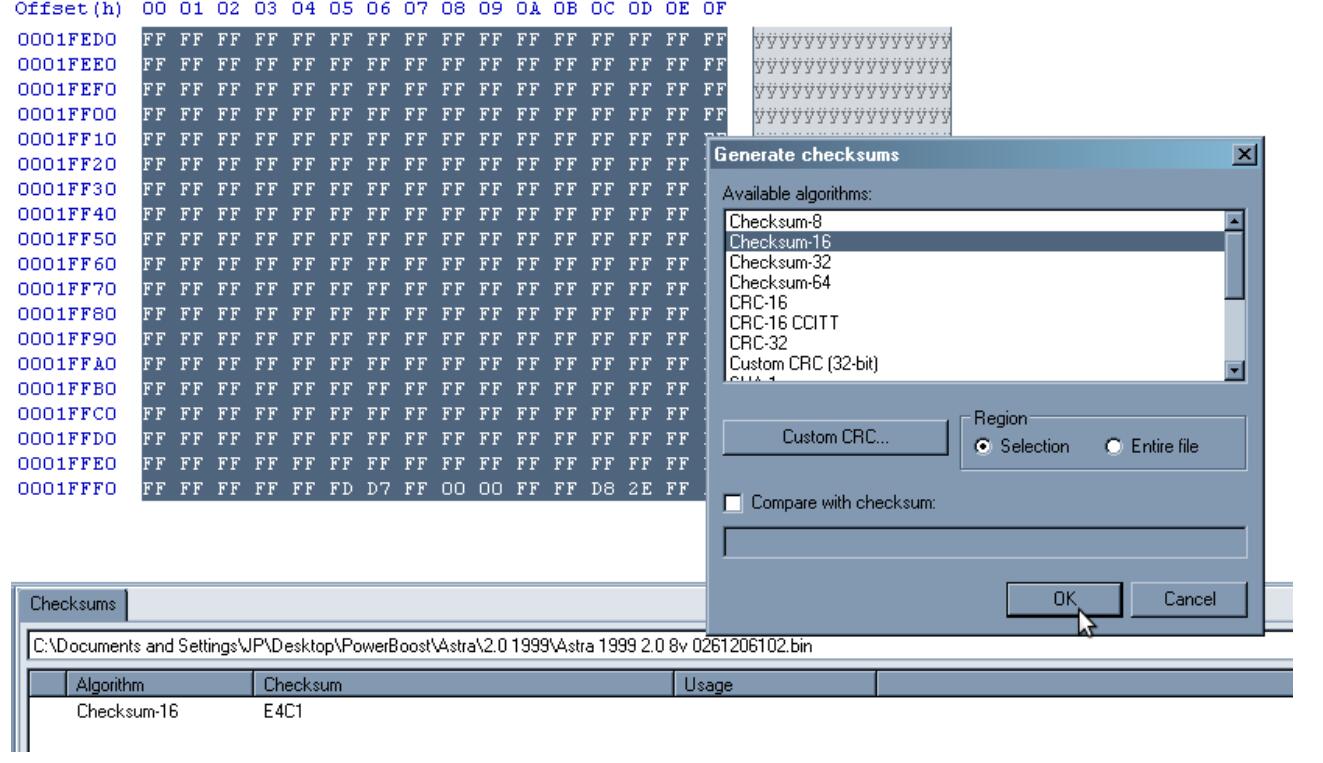Close the Generate checksums dialog
Viewport: 1323px width, 763px height.
click(1242, 155)
